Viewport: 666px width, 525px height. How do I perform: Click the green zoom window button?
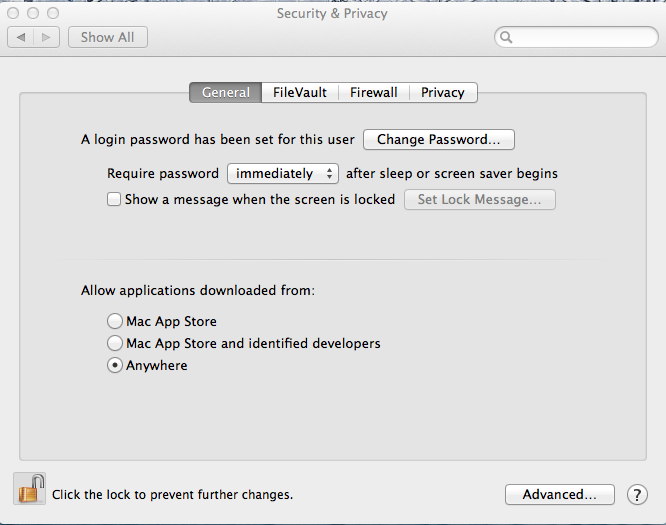click(x=53, y=13)
